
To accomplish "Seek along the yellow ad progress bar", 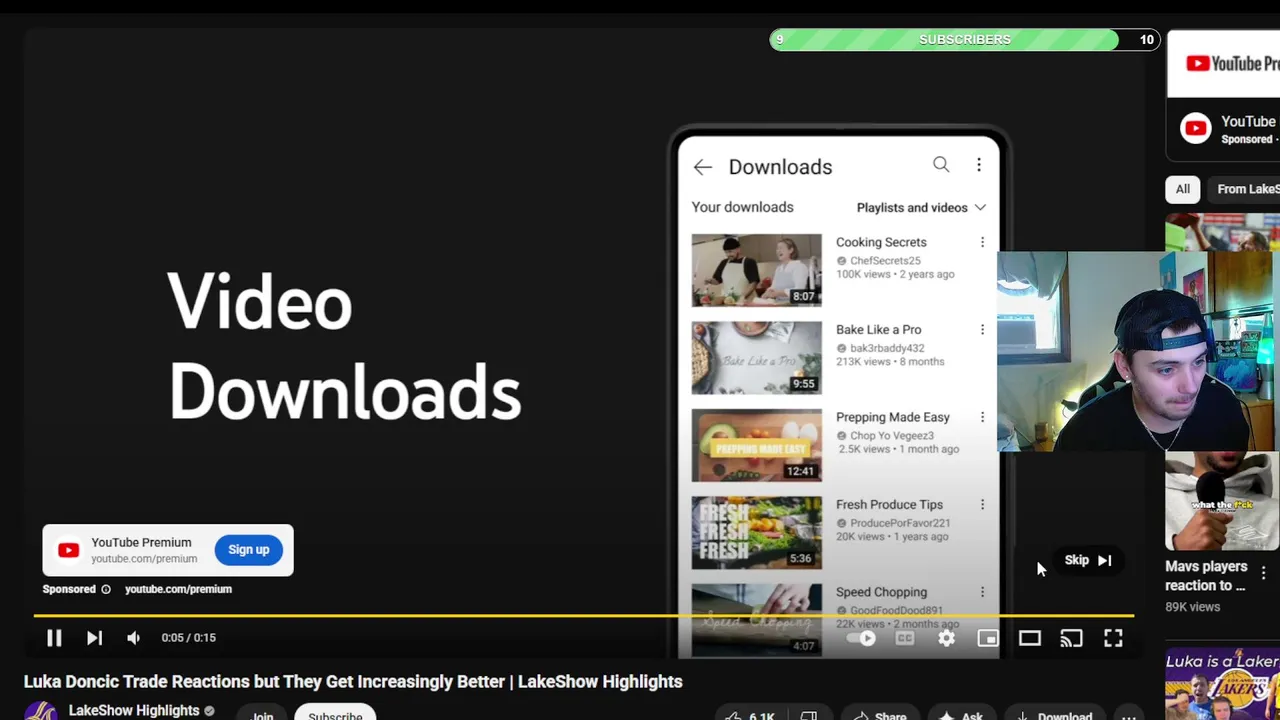I will pyautogui.click(x=584, y=616).
